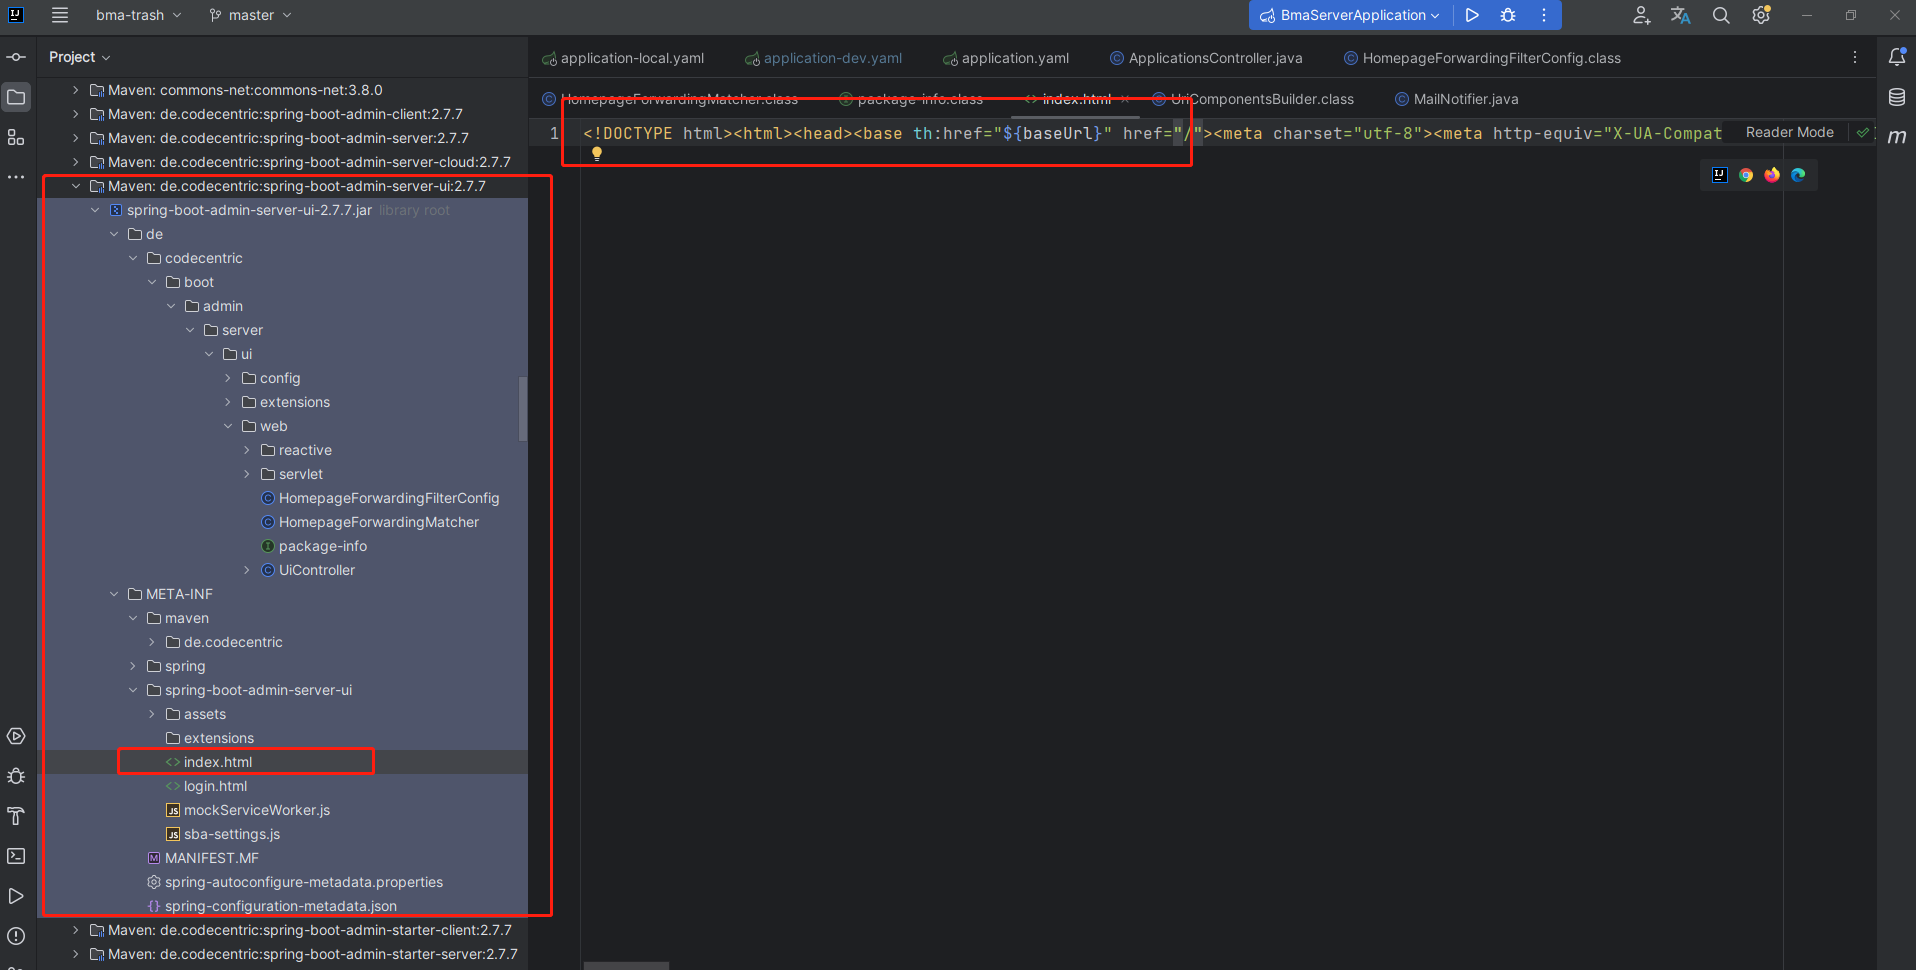Open Notifications bell panel
1916x970 pixels.
tap(1897, 57)
